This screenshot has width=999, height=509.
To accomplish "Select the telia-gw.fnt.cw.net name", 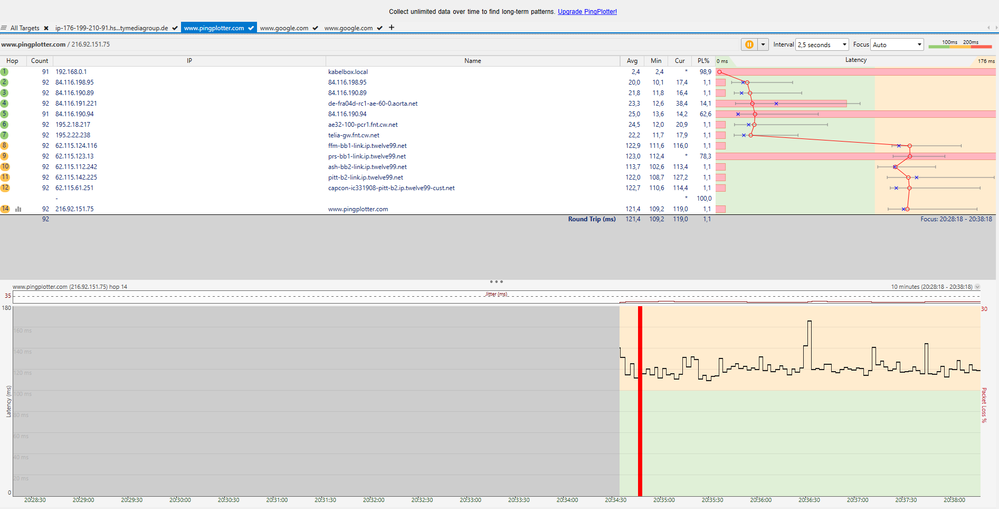I will click(x=354, y=135).
